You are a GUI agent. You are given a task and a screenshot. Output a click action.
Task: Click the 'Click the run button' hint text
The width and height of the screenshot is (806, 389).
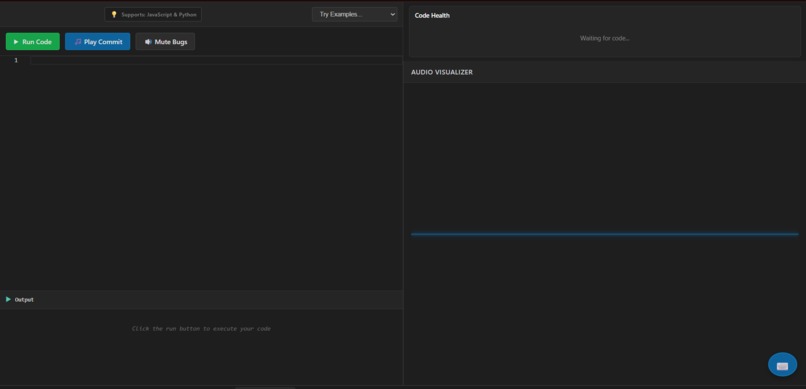201,328
